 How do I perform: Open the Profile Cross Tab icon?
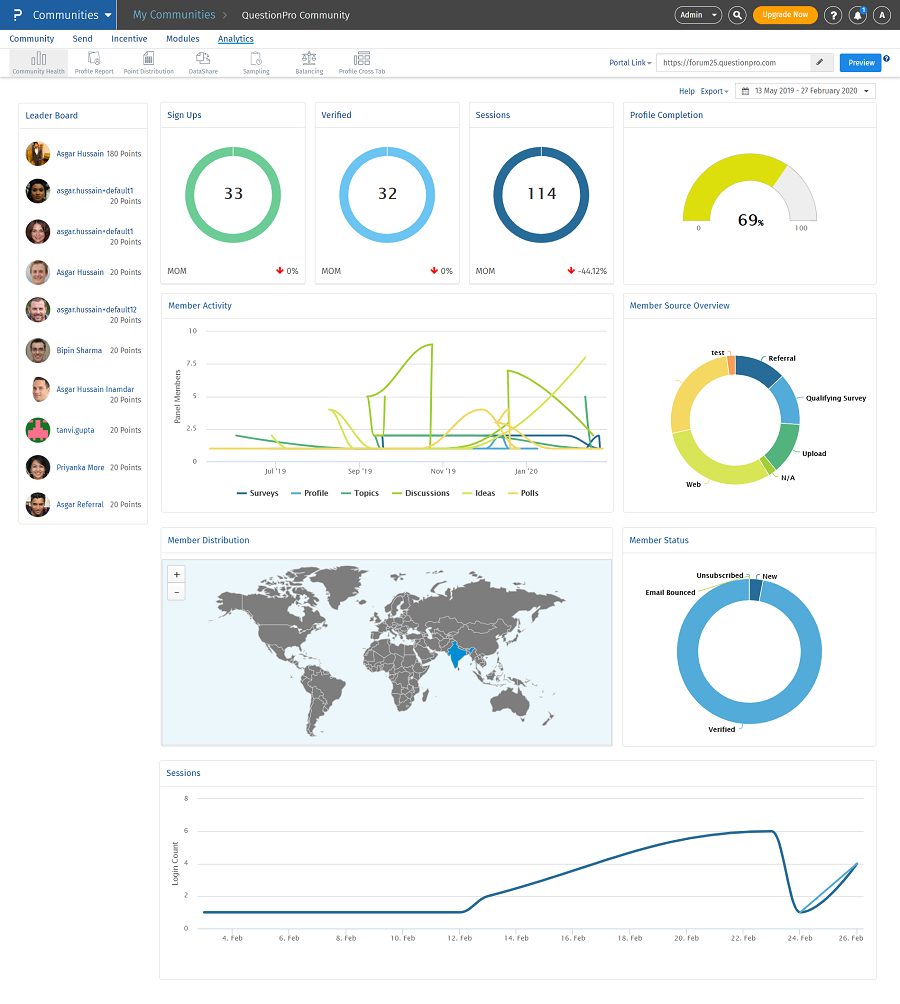pyautogui.click(x=362, y=63)
